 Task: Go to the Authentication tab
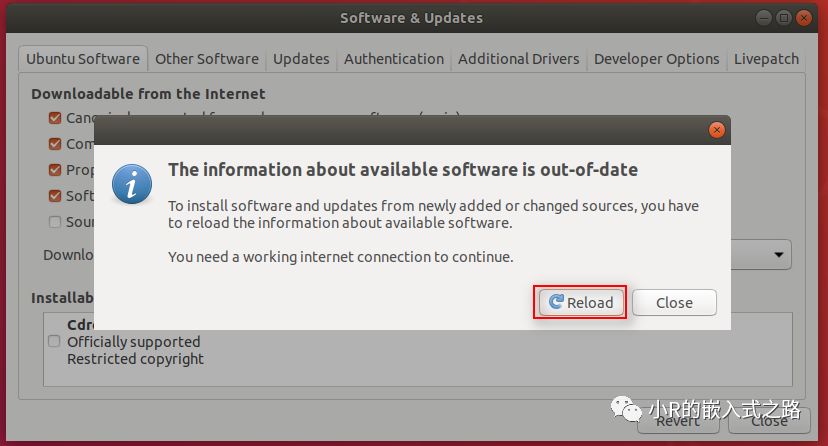(394, 59)
